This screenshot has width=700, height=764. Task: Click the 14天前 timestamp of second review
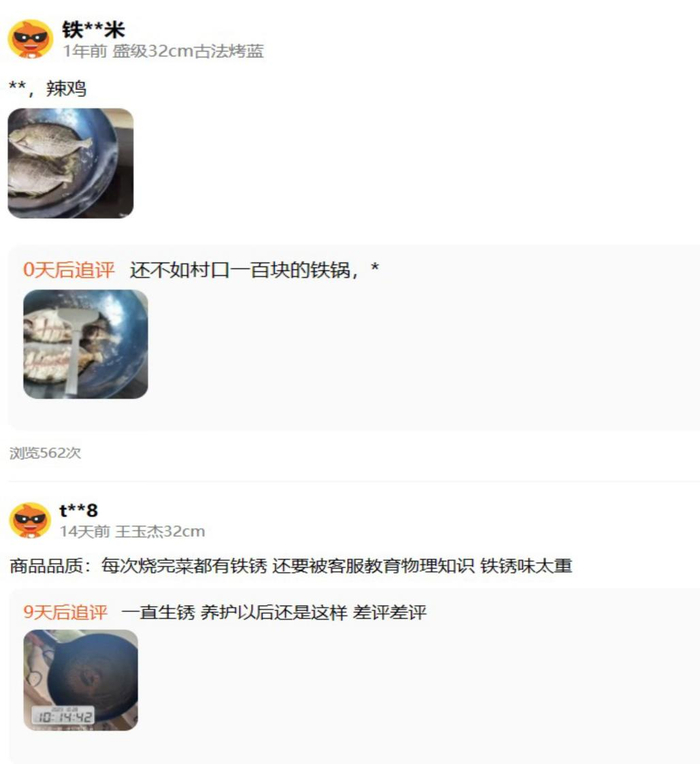click(x=85, y=531)
